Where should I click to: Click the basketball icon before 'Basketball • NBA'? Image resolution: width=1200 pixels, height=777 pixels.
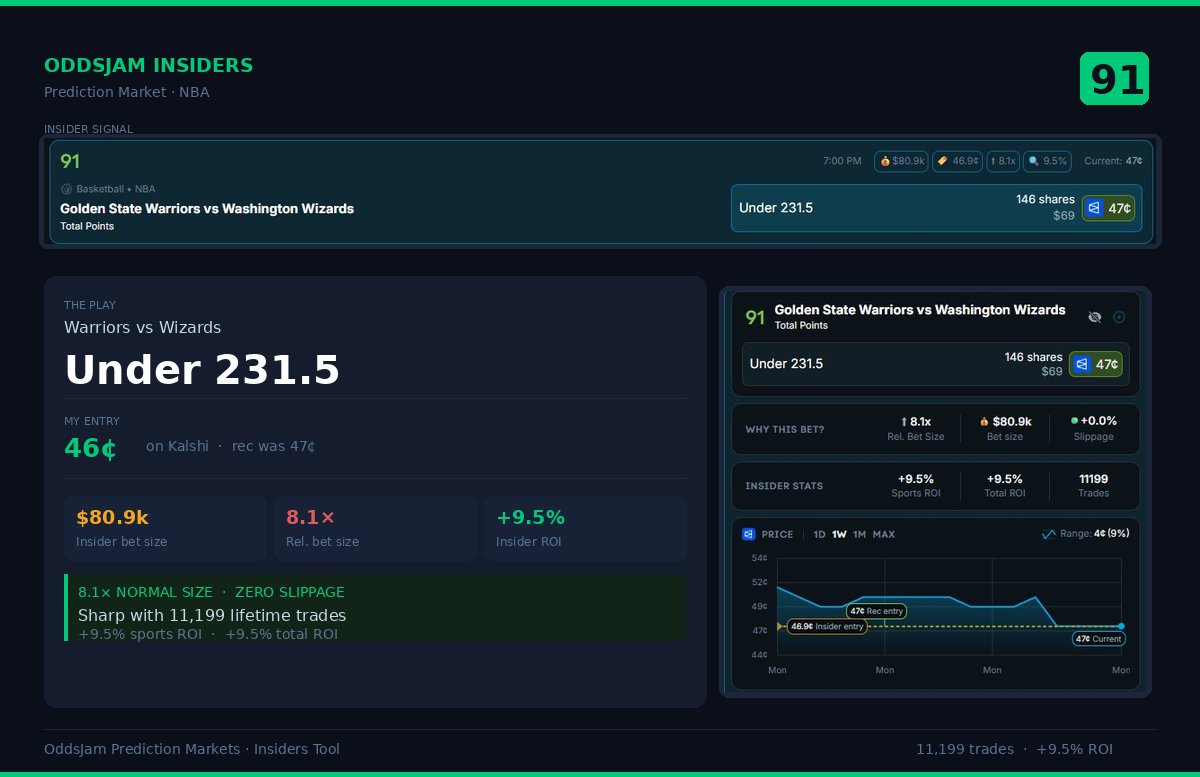pos(66,189)
